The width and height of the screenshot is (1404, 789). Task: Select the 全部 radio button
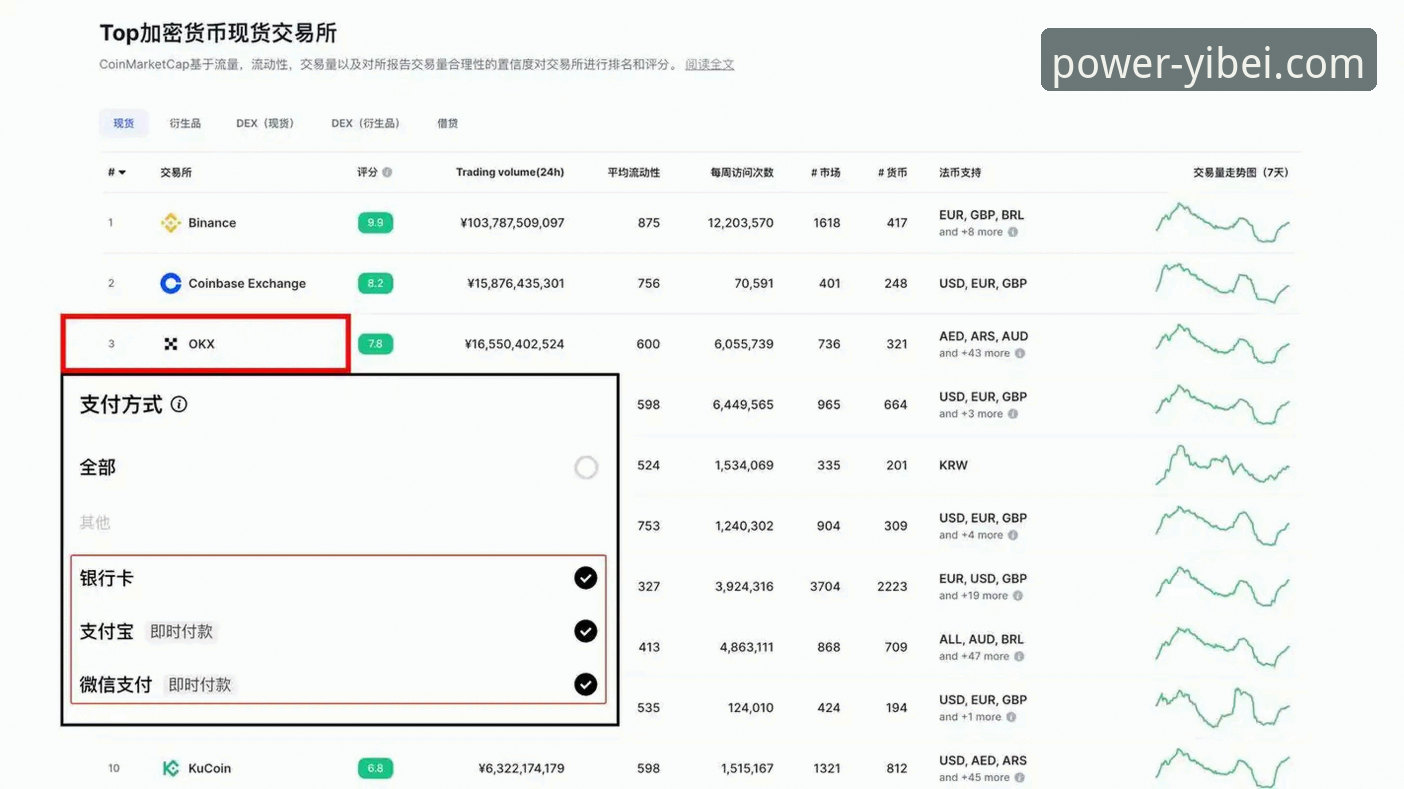pos(586,467)
